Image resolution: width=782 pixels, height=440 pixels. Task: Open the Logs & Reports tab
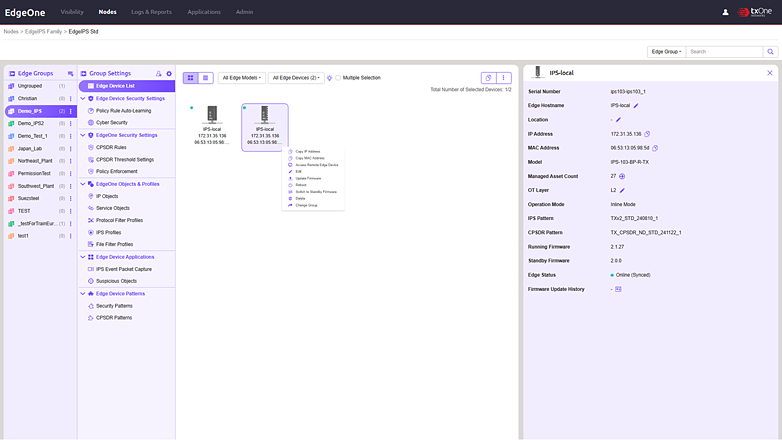tap(152, 12)
